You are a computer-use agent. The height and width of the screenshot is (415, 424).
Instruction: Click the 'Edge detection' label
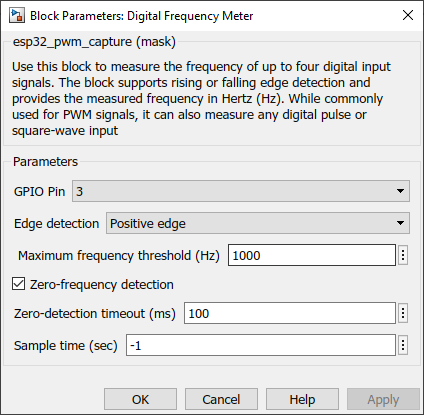tap(56, 223)
